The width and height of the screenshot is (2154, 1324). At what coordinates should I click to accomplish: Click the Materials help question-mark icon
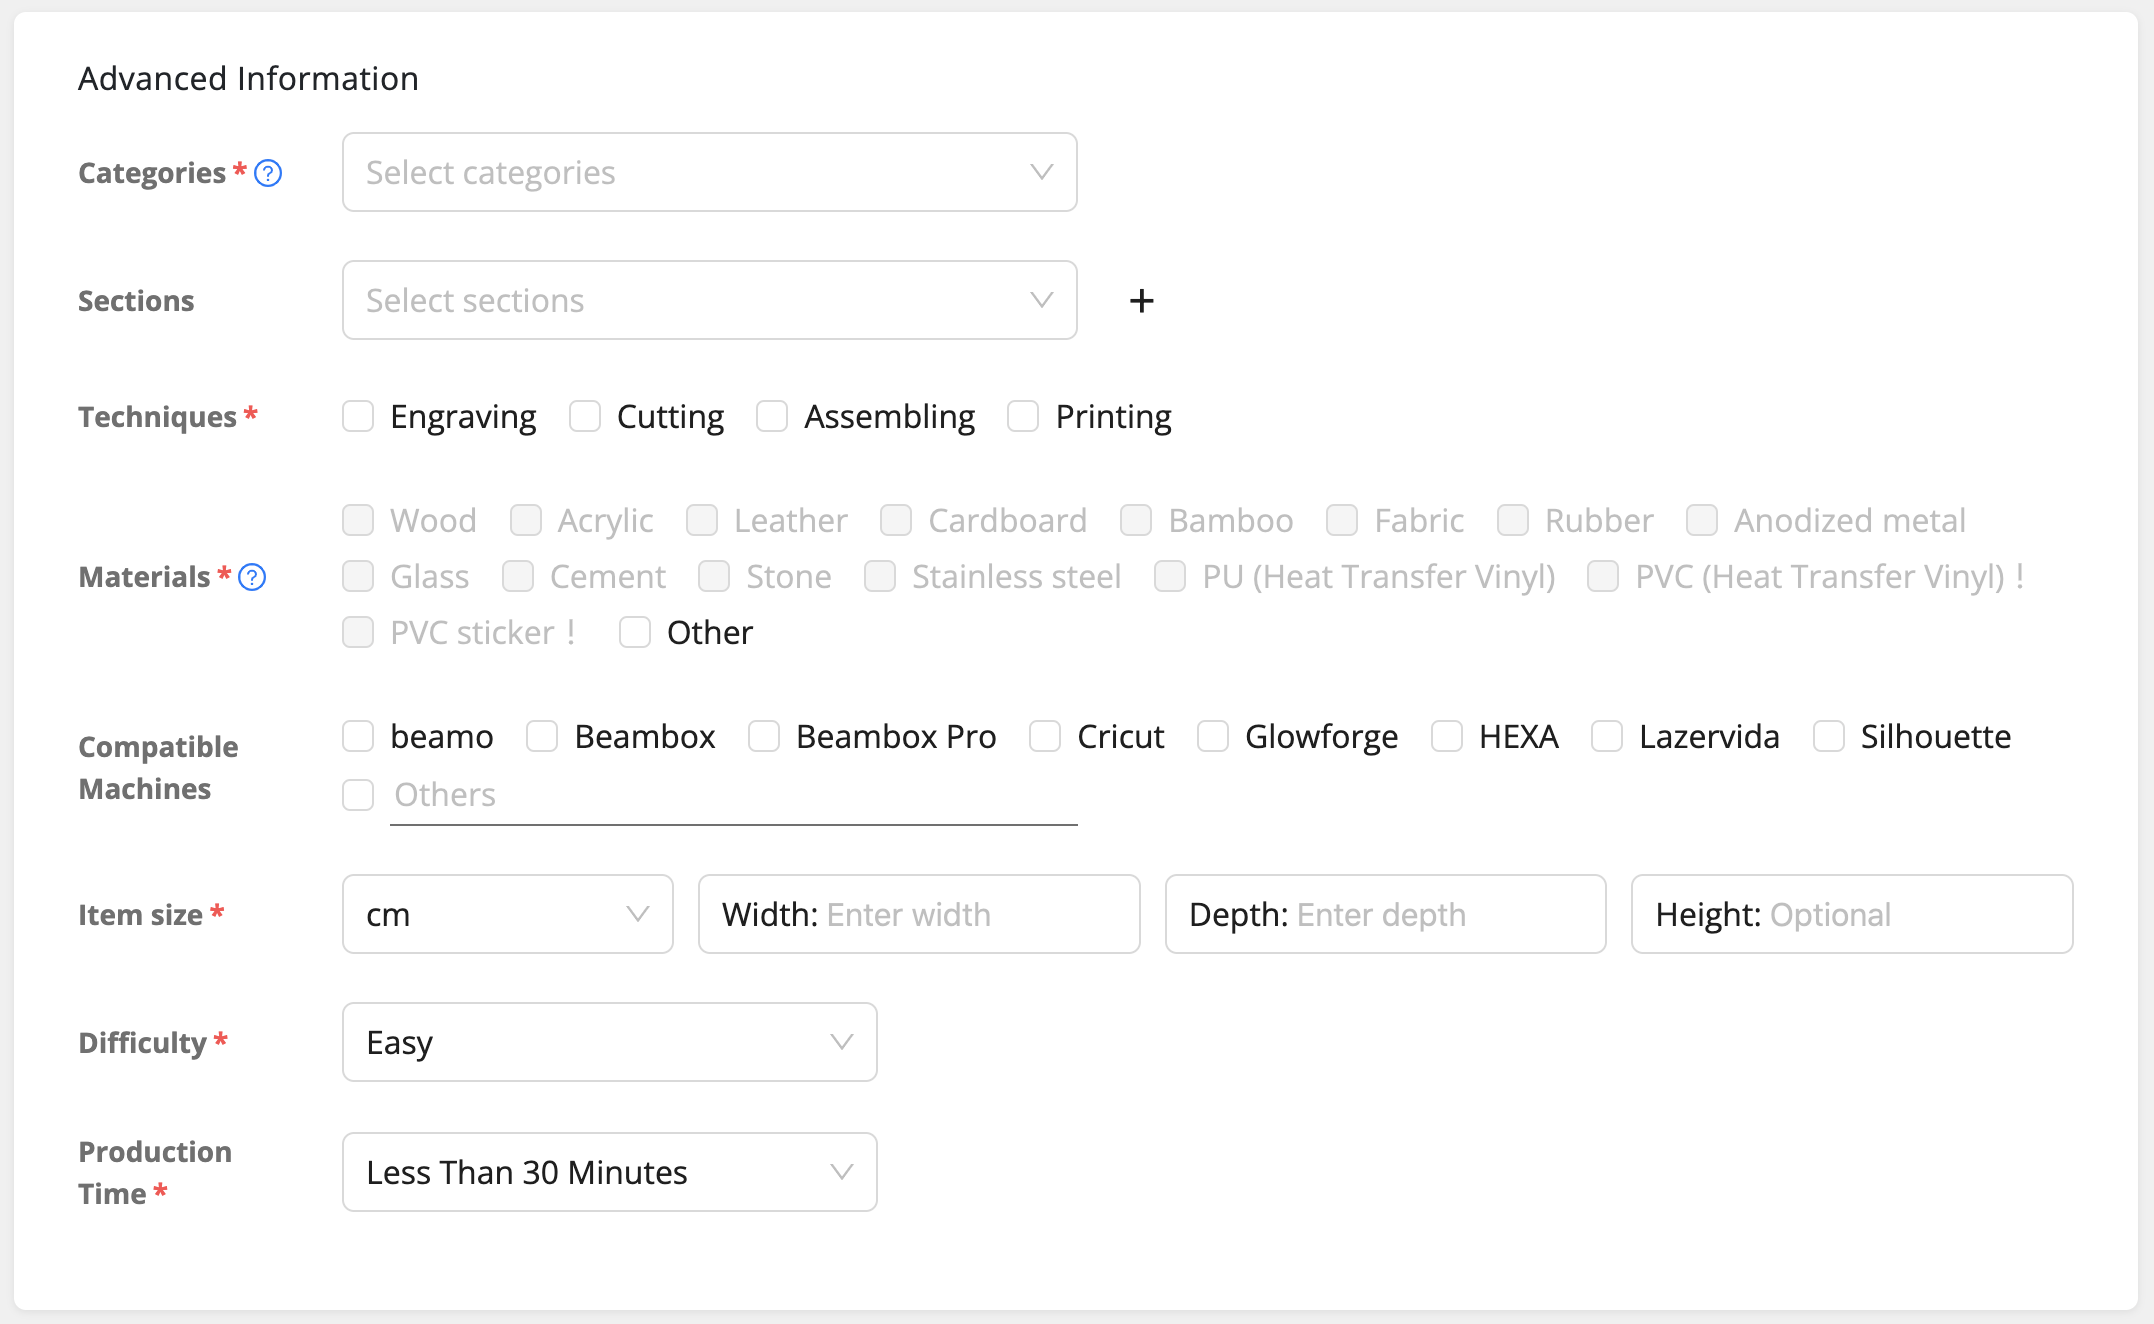[x=252, y=577]
